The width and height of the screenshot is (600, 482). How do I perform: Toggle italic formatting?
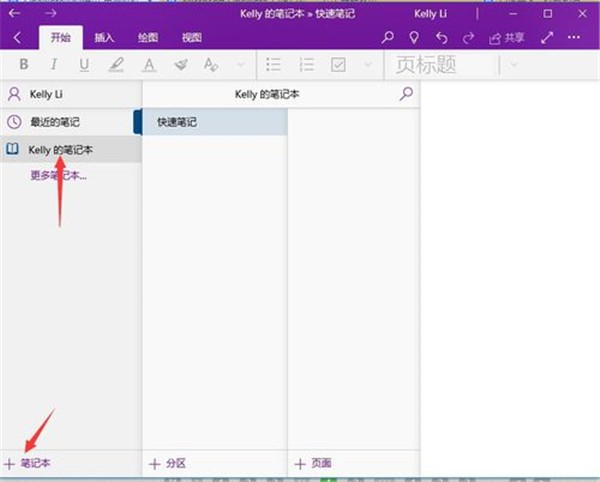point(54,64)
